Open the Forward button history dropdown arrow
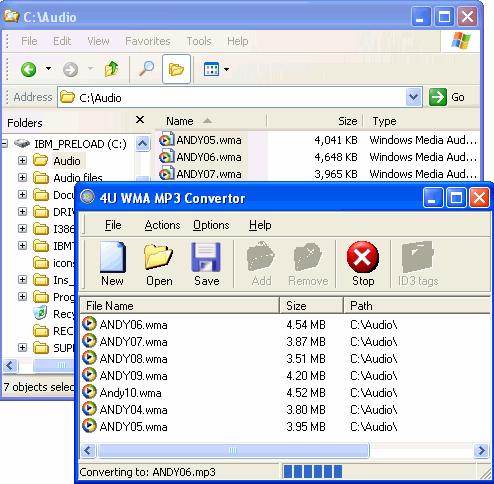This screenshot has height=484, width=494. tap(90, 69)
